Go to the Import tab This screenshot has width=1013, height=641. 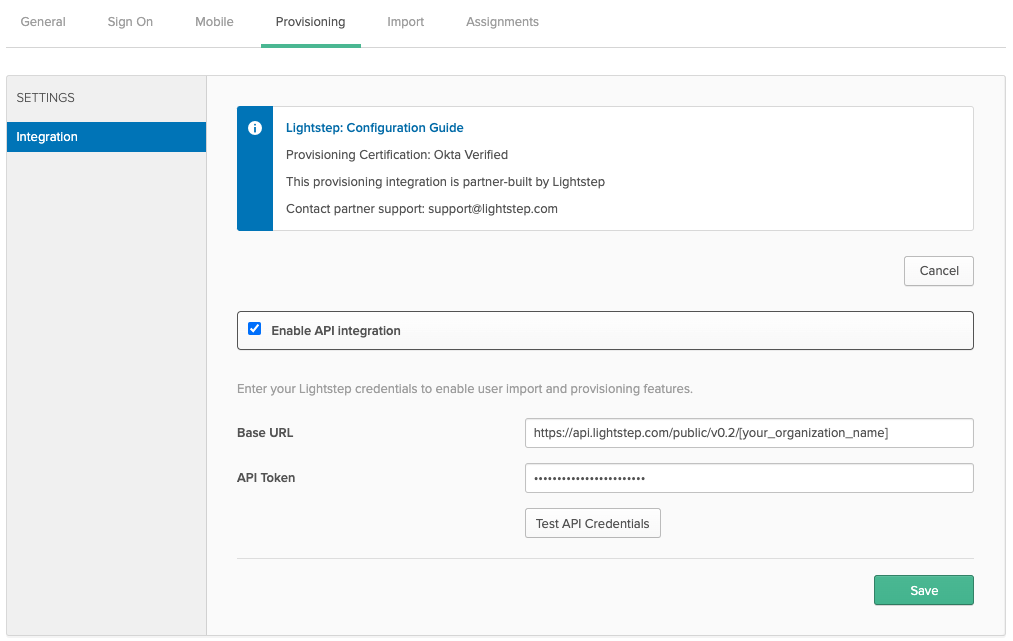point(405,22)
